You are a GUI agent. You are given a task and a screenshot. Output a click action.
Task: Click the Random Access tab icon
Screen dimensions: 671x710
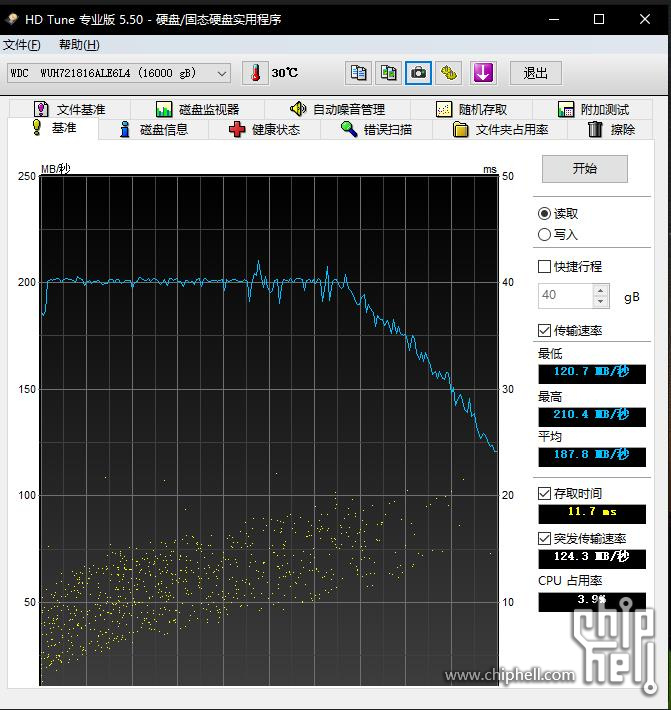coord(444,109)
